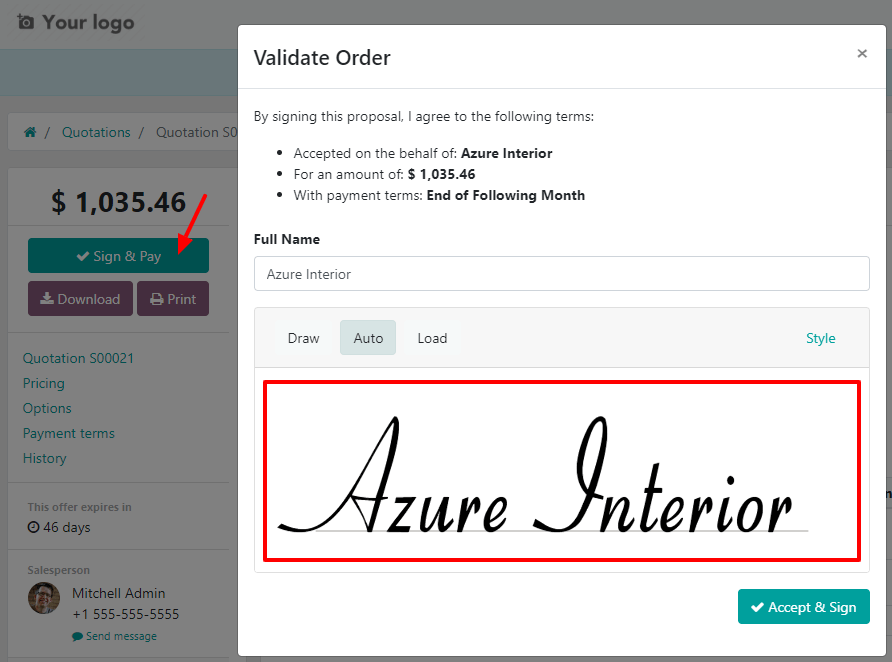Enable the Auto signature mode
This screenshot has width=892, height=662.
click(367, 338)
